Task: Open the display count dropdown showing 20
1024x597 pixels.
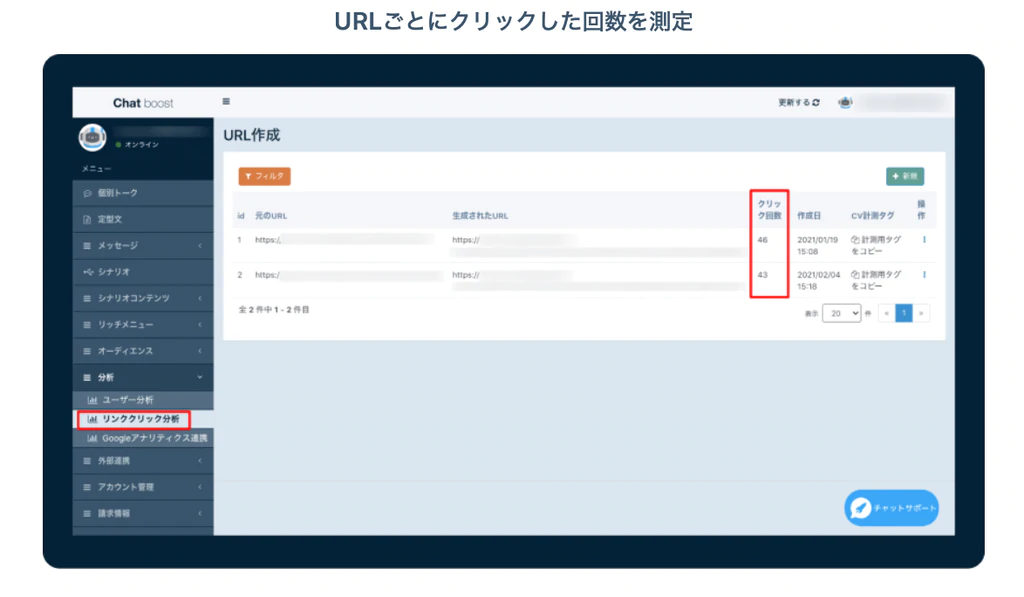Action: (841, 313)
